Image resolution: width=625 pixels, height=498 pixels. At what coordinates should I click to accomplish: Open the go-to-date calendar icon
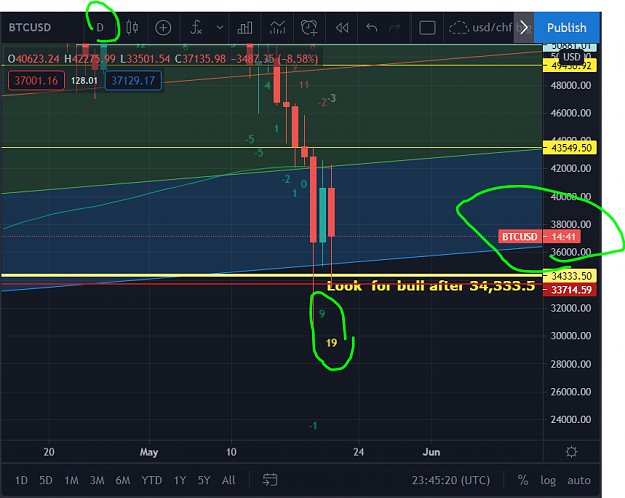tap(270, 480)
